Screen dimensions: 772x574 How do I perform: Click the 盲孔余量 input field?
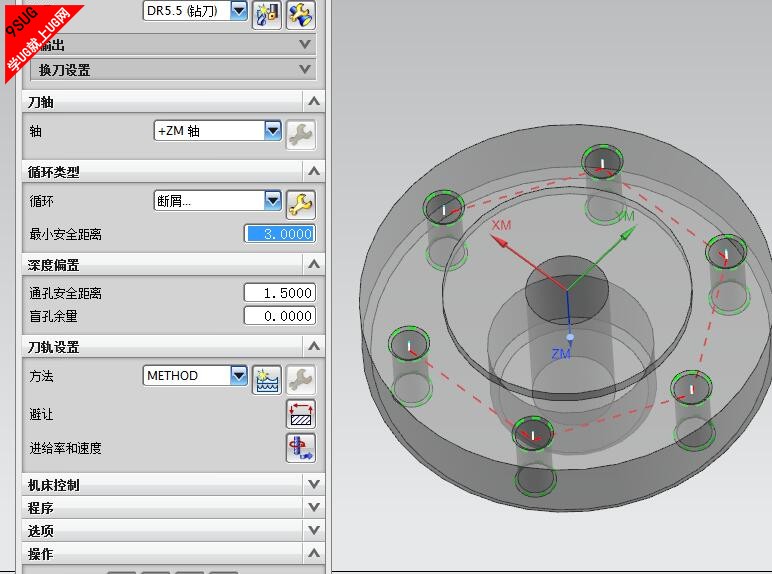[x=280, y=316]
